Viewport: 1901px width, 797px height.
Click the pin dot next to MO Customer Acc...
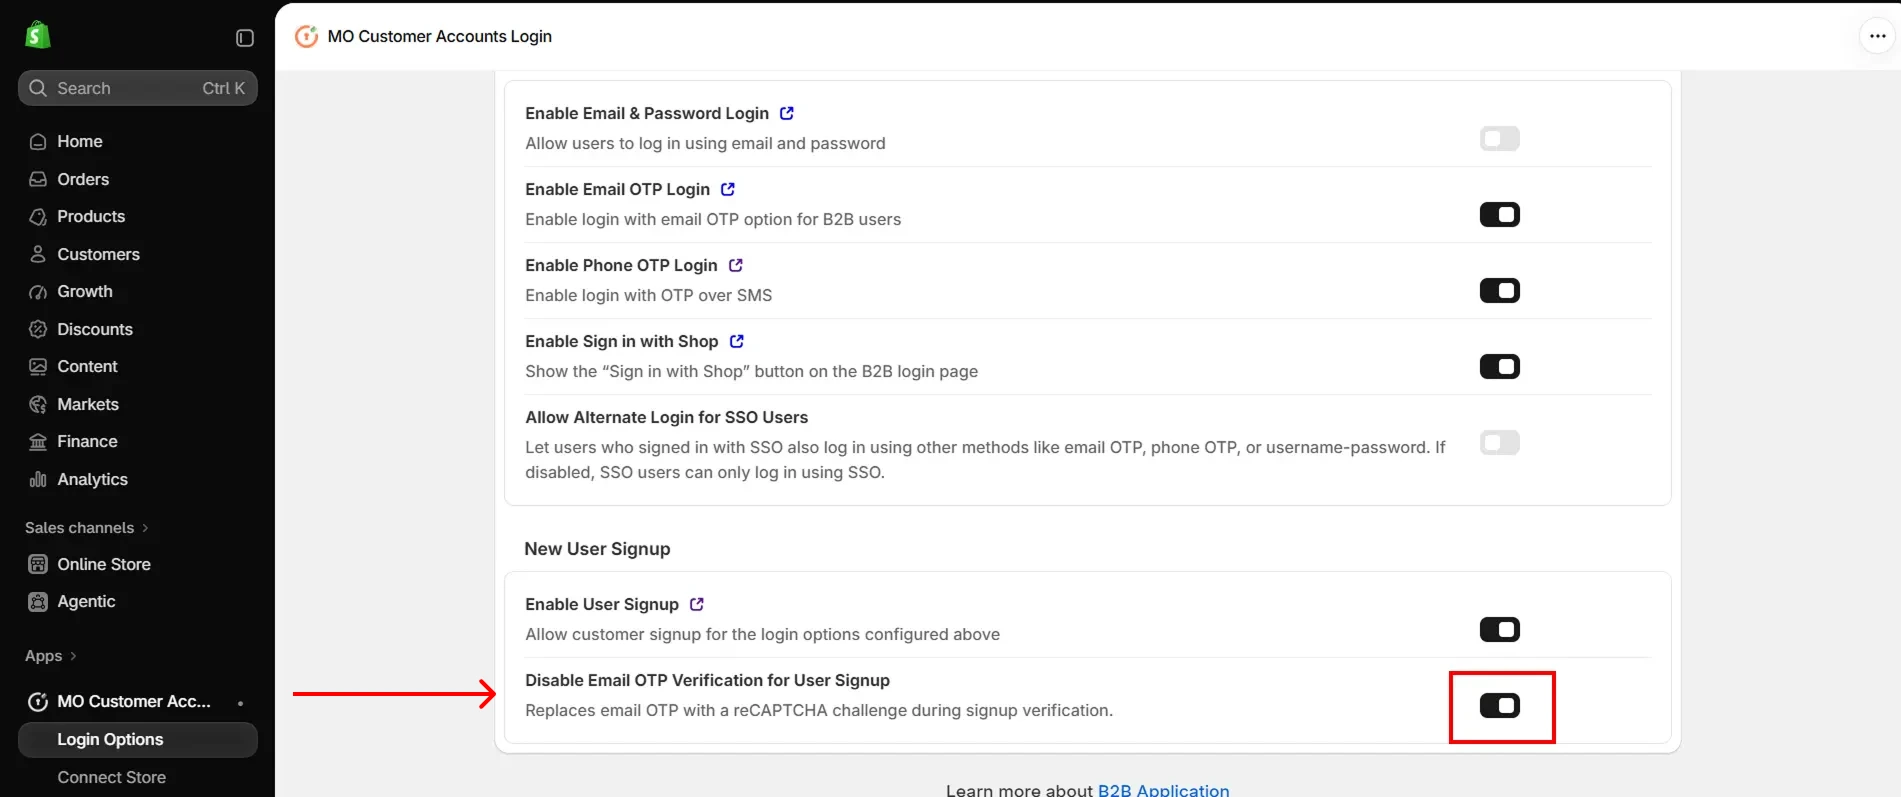240,703
